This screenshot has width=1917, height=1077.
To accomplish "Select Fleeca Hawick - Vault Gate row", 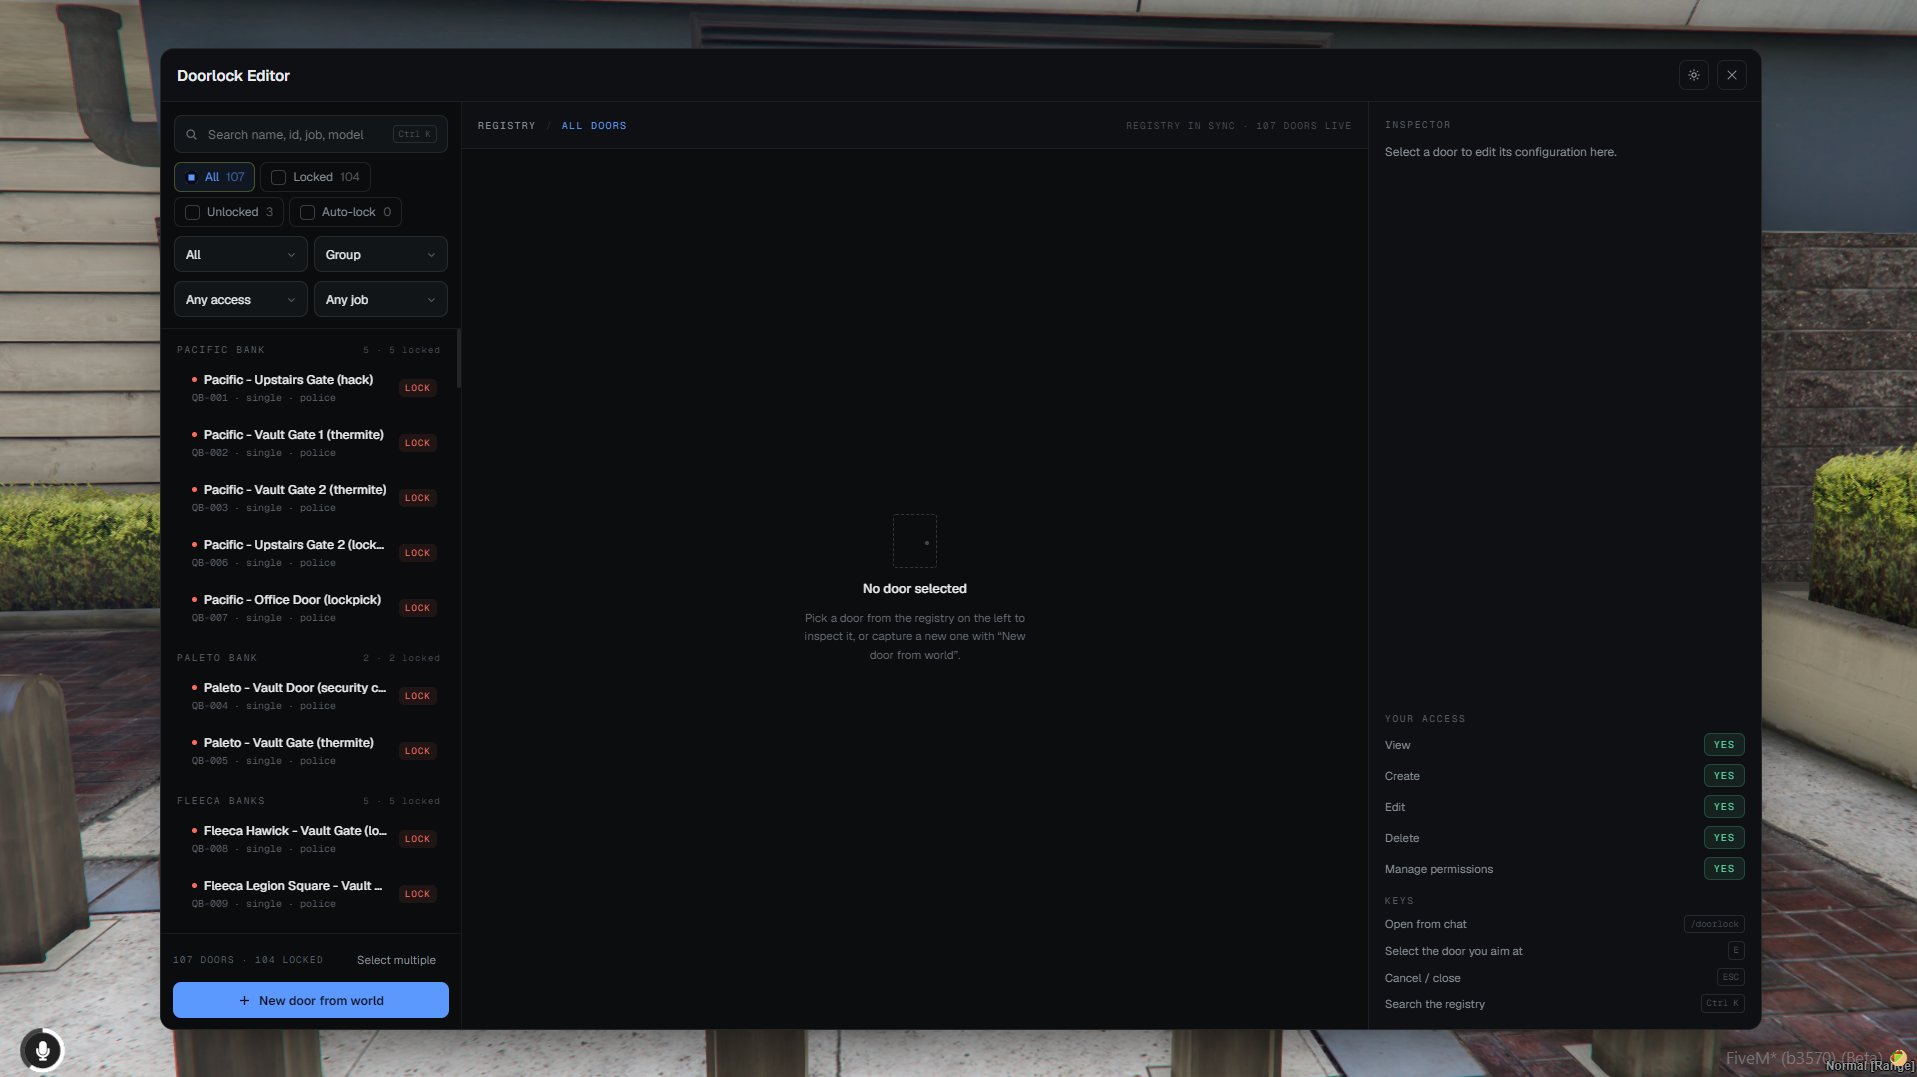I will 310,839.
